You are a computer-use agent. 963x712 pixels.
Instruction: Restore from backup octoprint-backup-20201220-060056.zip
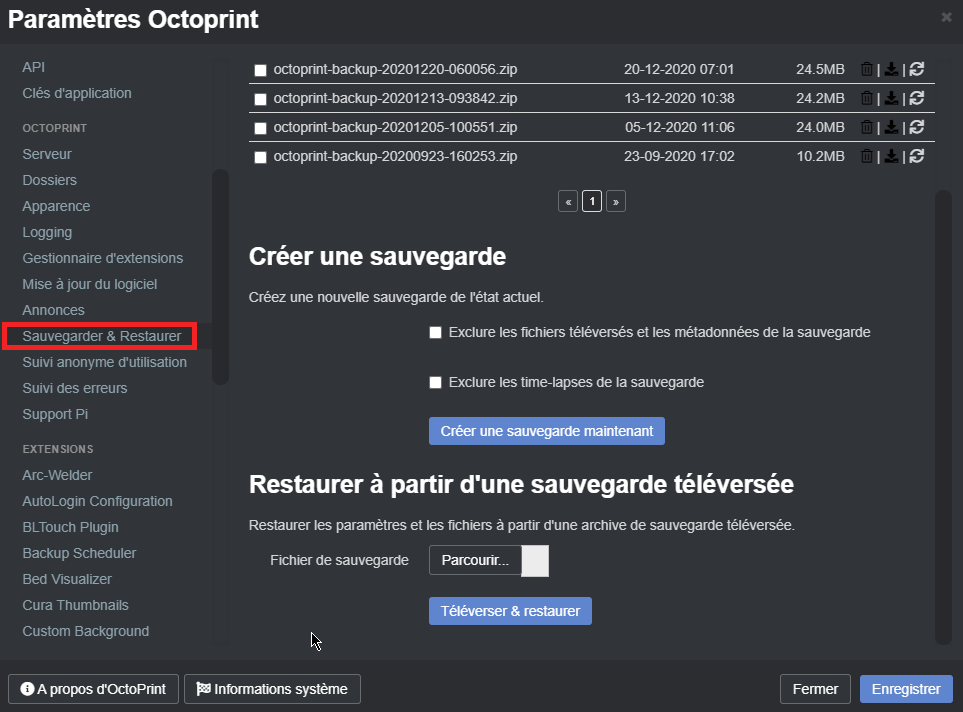coord(917,69)
